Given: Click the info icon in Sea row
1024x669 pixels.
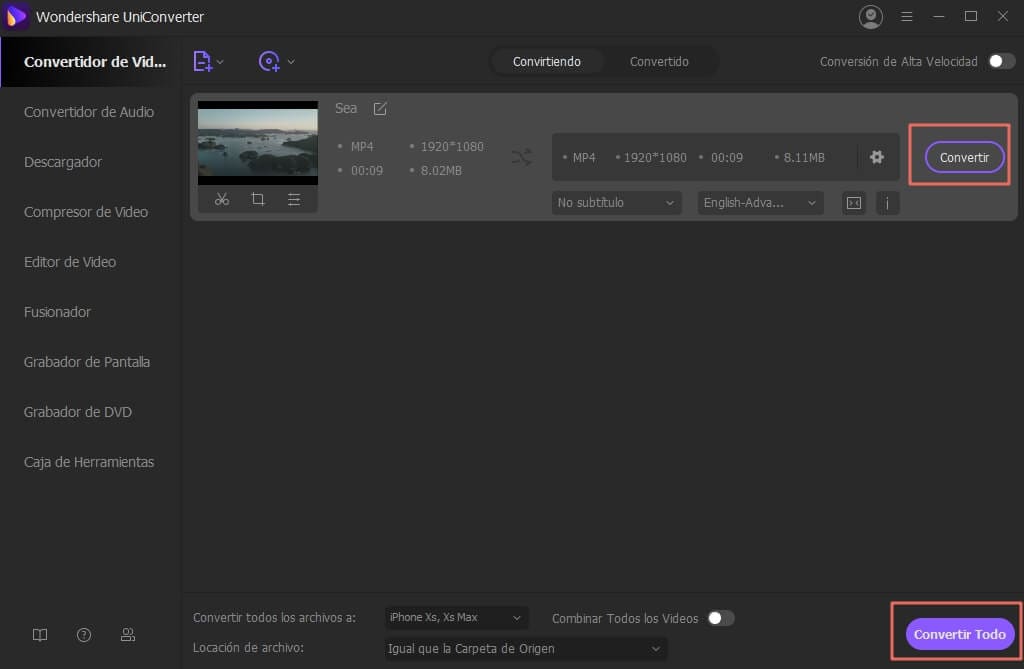Looking at the screenshot, I should pos(887,203).
